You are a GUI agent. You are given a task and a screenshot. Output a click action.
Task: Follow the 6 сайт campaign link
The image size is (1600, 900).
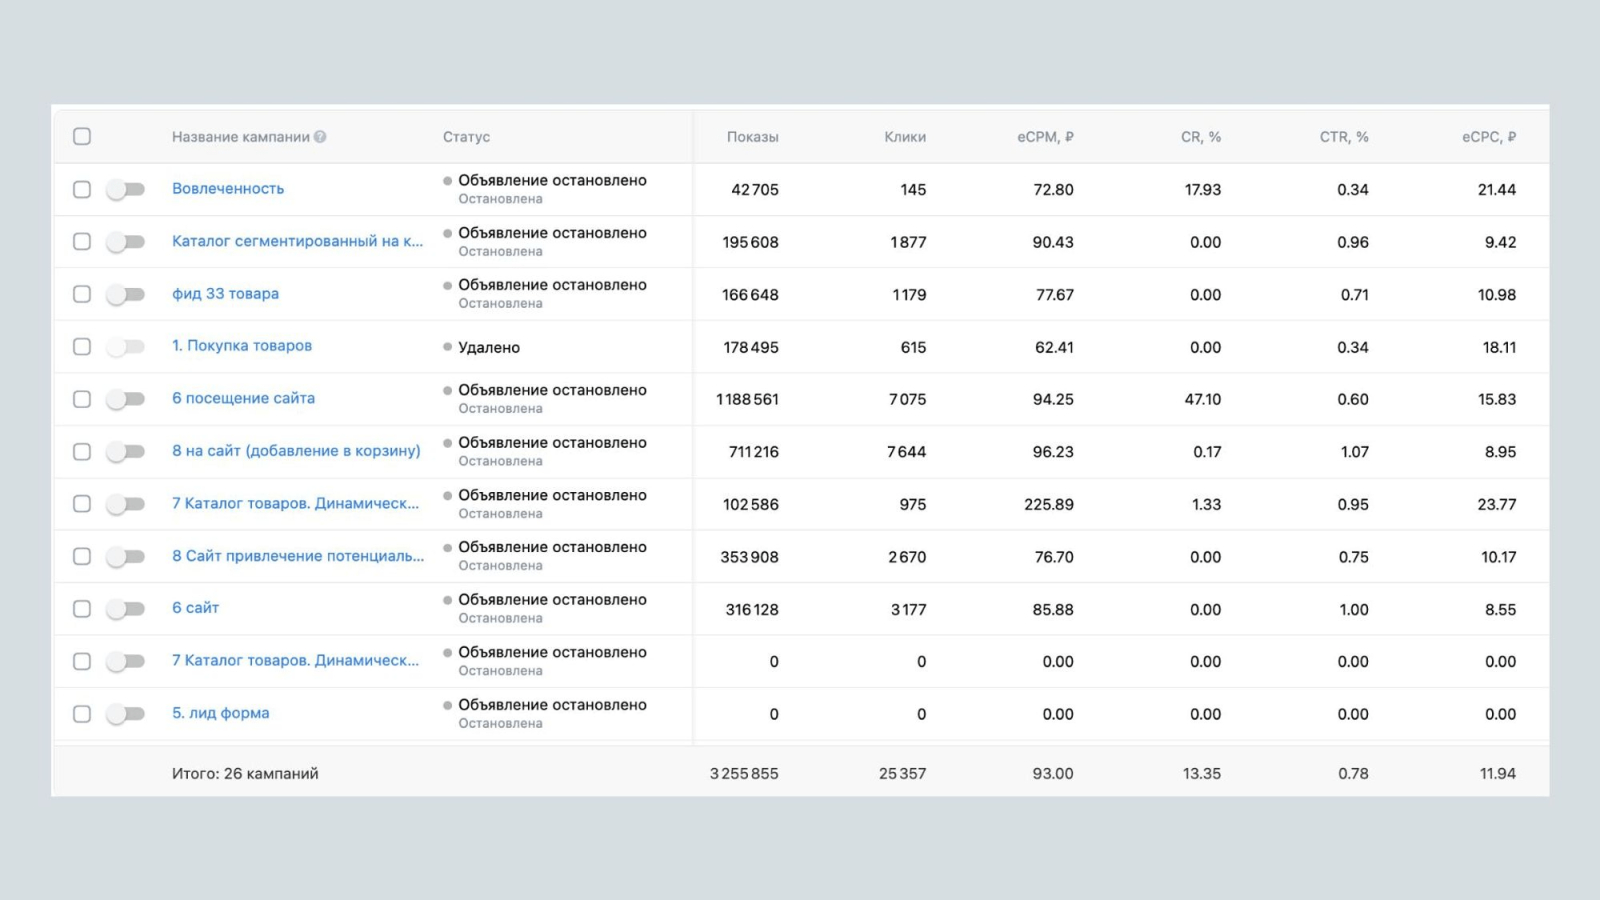[x=195, y=608]
